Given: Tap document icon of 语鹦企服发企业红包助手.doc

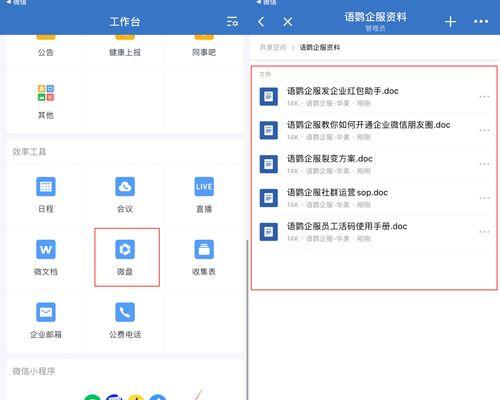Looking at the screenshot, I should 269,96.
